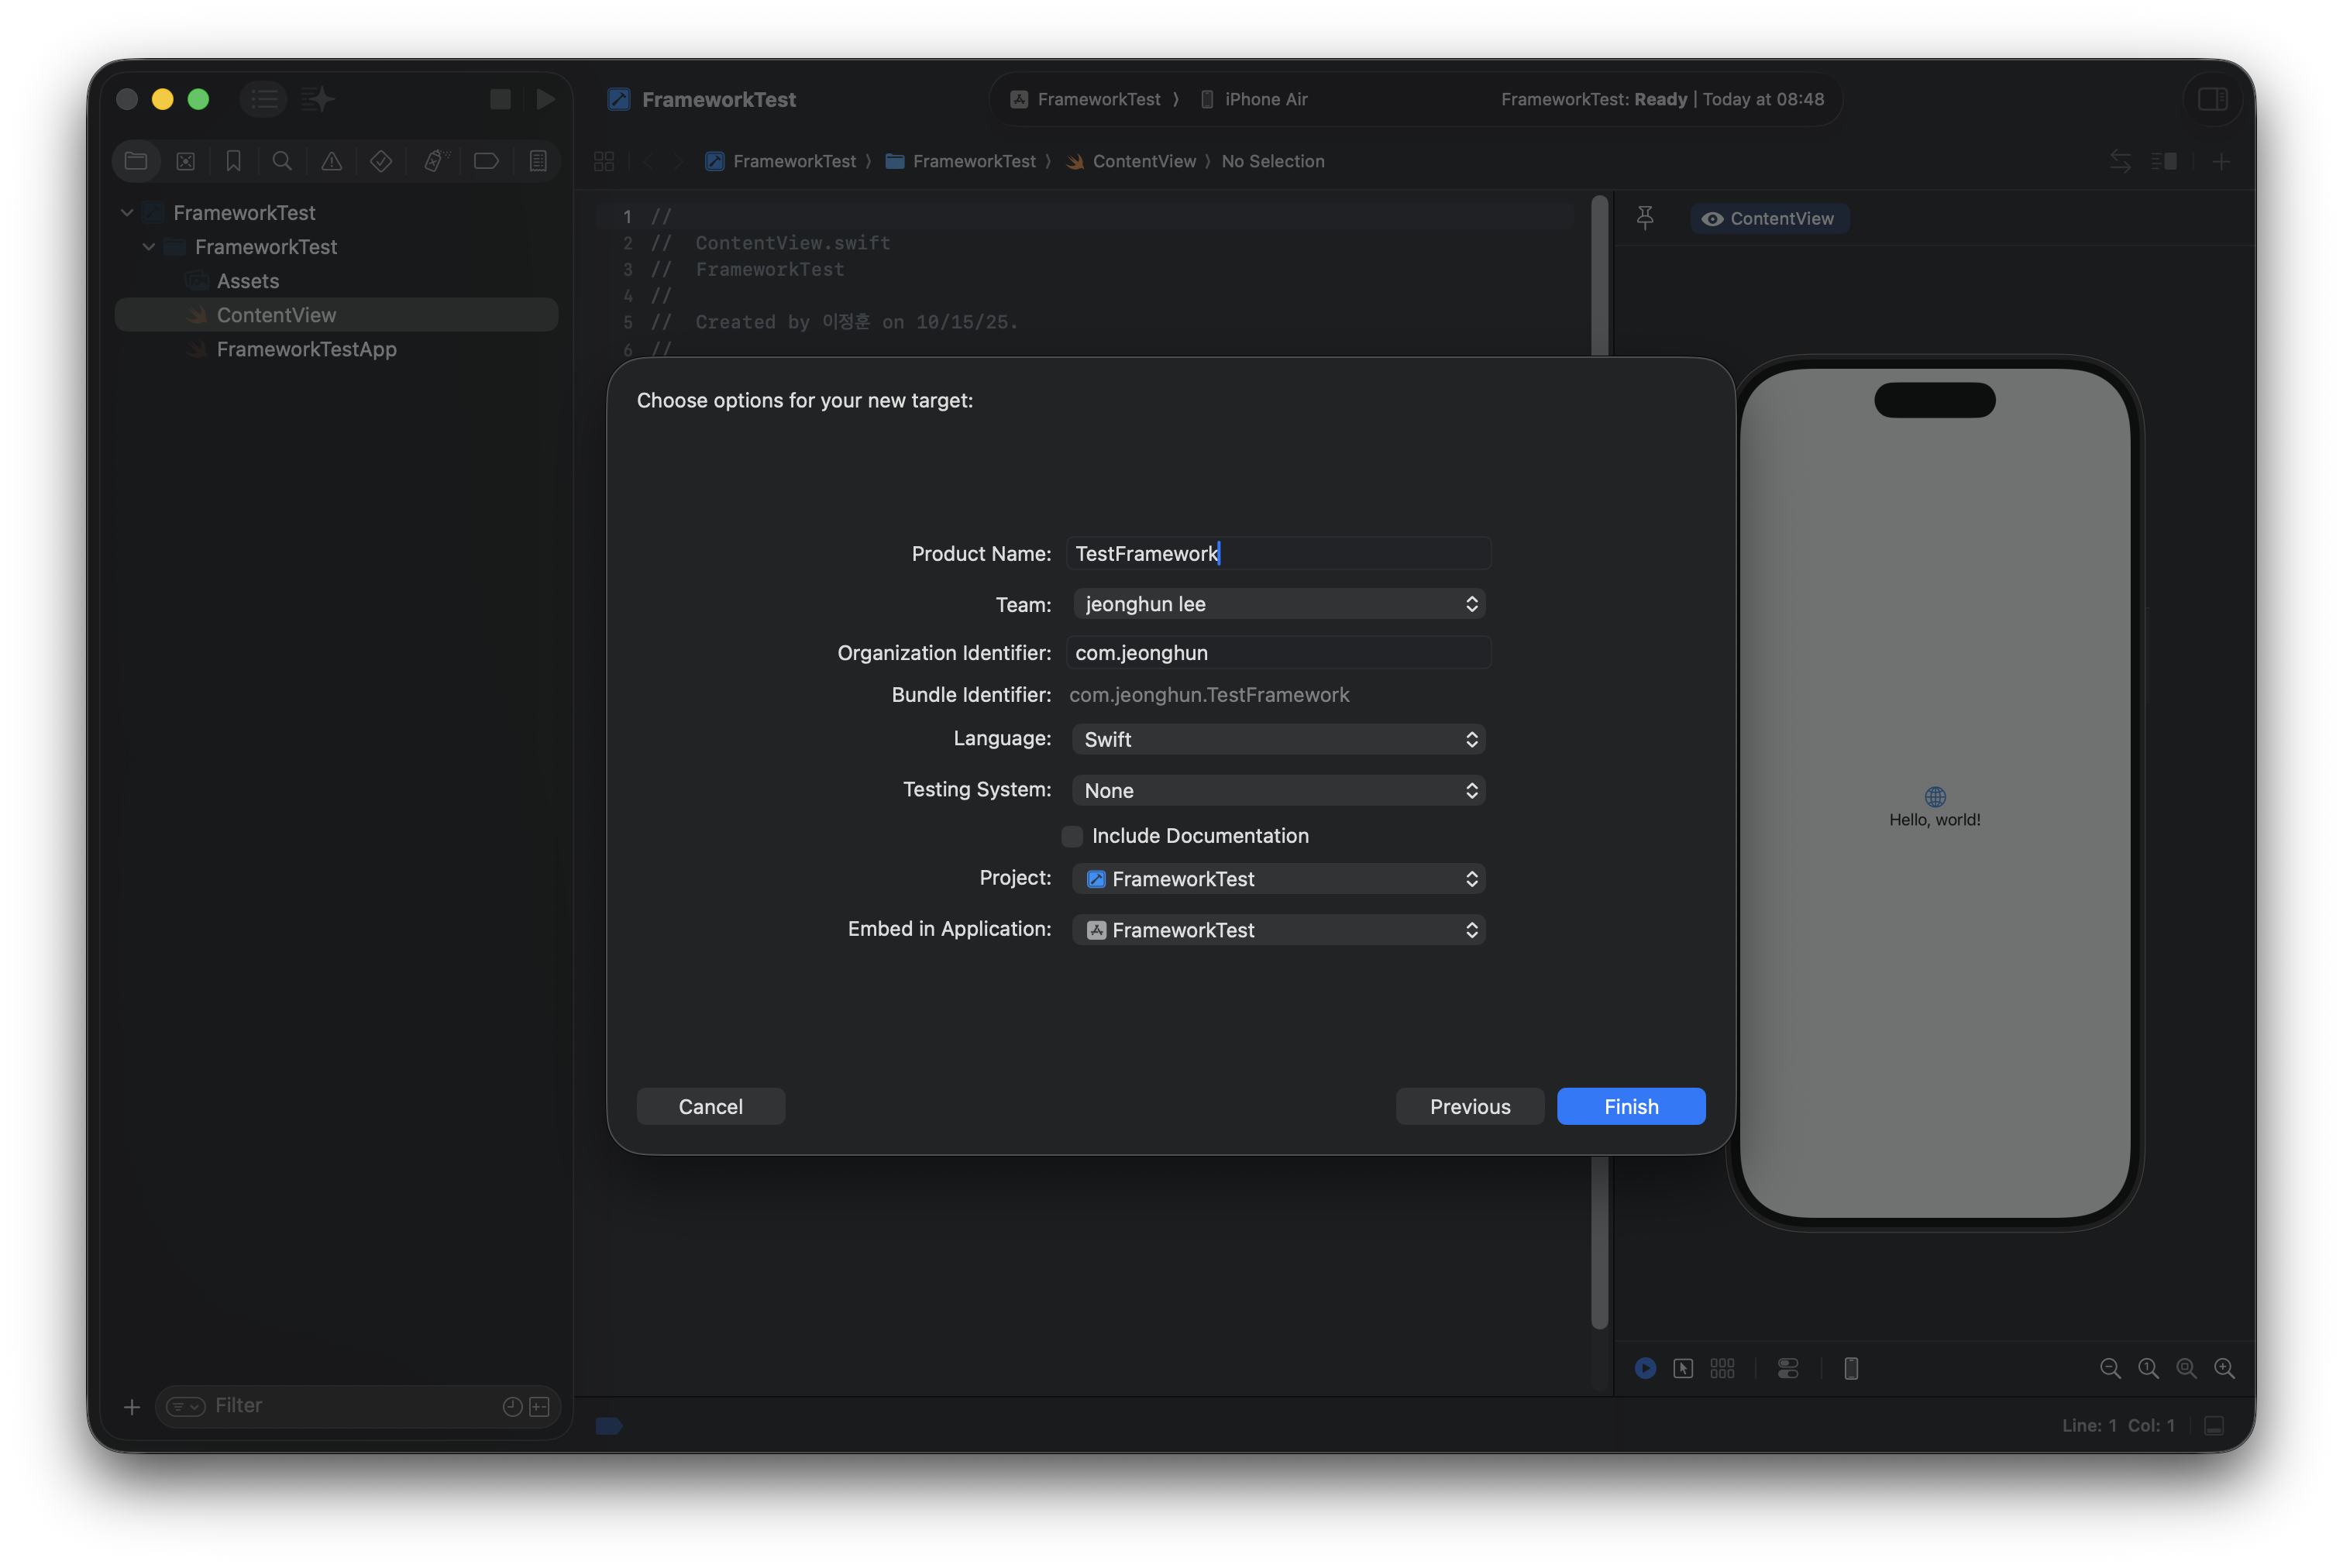Click the Previous button
The width and height of the screenshot is (2343, 1568).
1469,1106
